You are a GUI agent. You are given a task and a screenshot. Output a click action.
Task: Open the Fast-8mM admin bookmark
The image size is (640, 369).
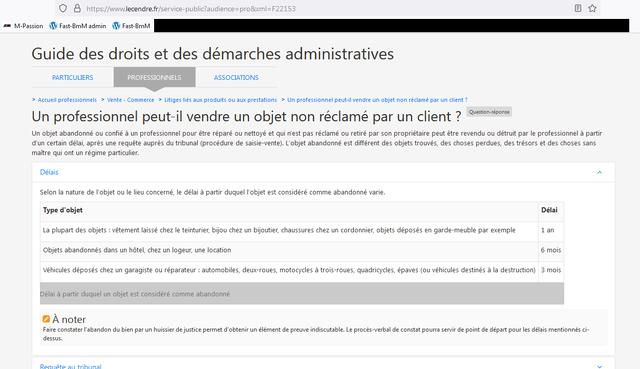click(78, 26)
